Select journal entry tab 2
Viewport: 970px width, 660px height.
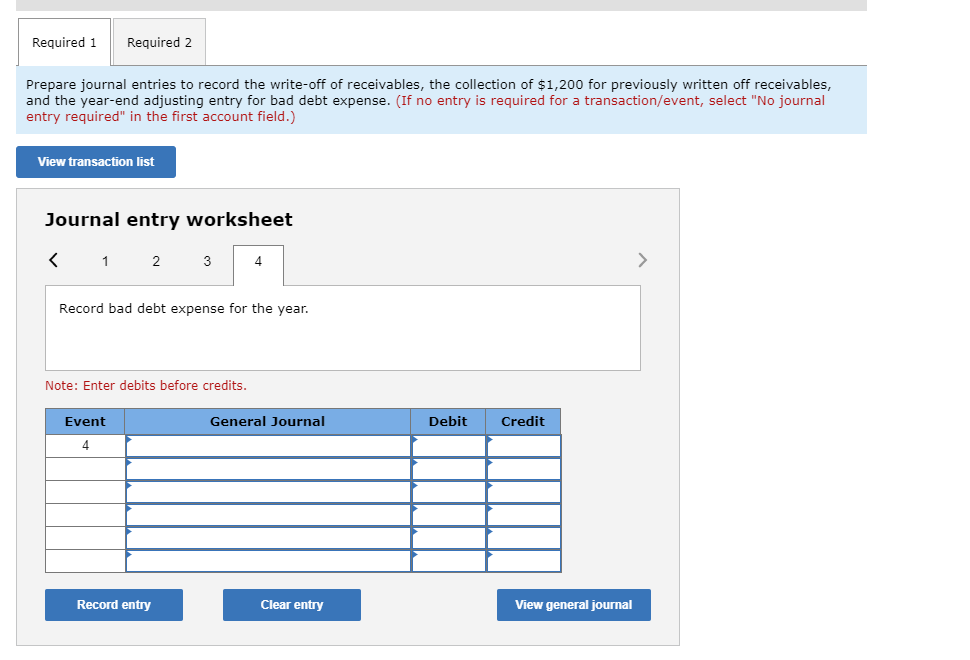click(x=156, y=261)
